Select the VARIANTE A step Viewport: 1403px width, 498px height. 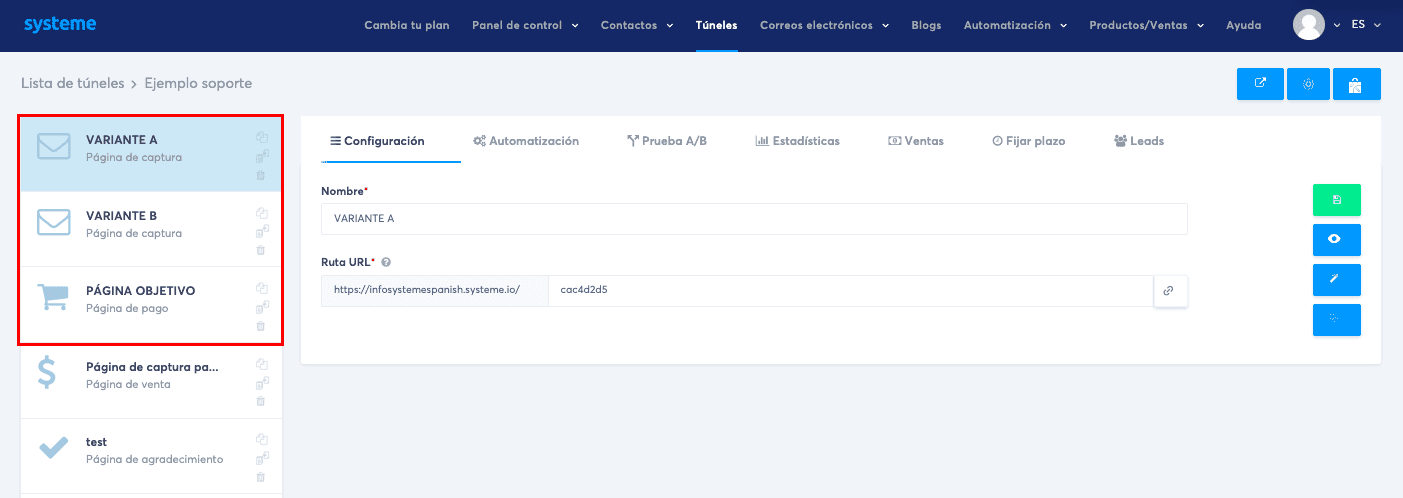coord(151,153)
